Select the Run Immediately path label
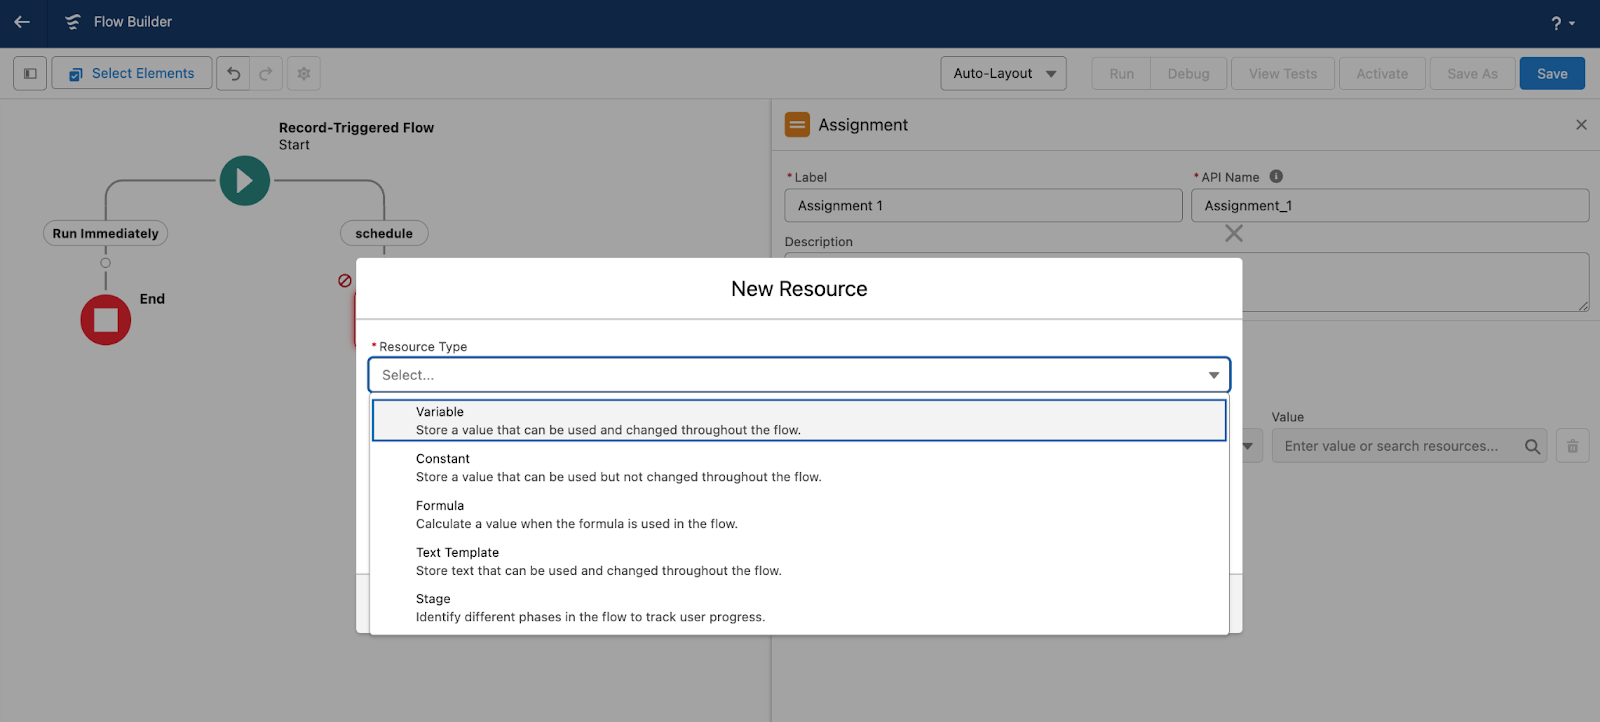 pos(105,233)
